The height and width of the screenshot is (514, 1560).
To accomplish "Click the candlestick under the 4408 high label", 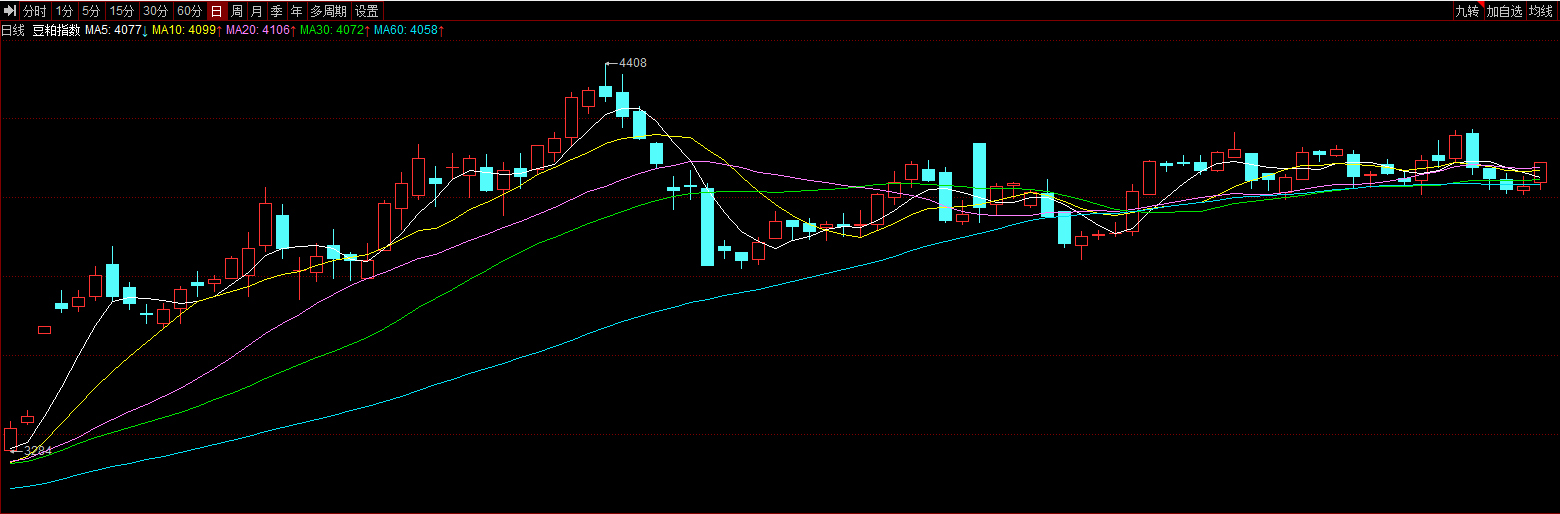I will (605, 92).
